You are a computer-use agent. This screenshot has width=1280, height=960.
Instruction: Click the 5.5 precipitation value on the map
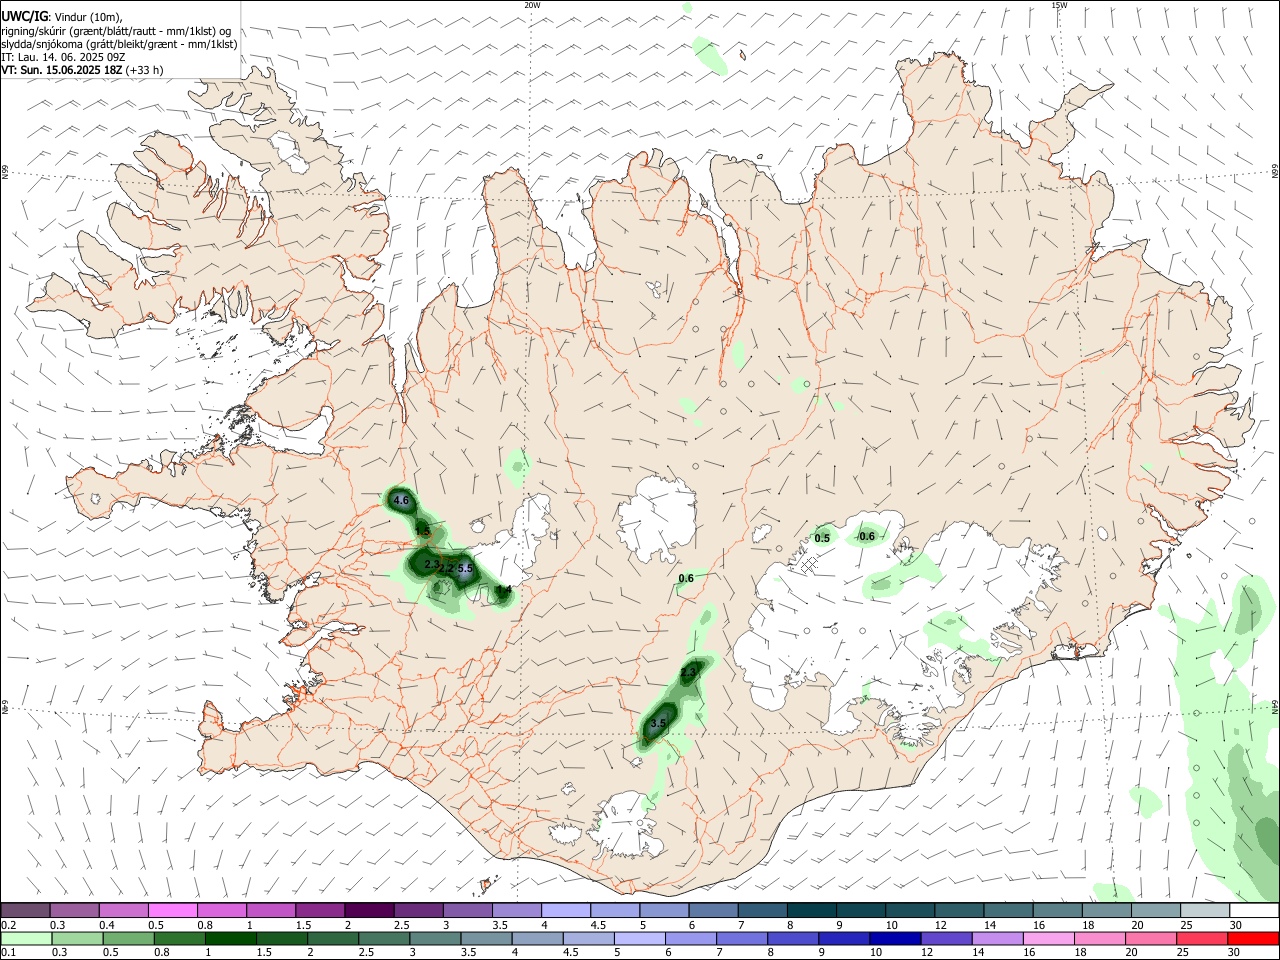tap(464, 567)
